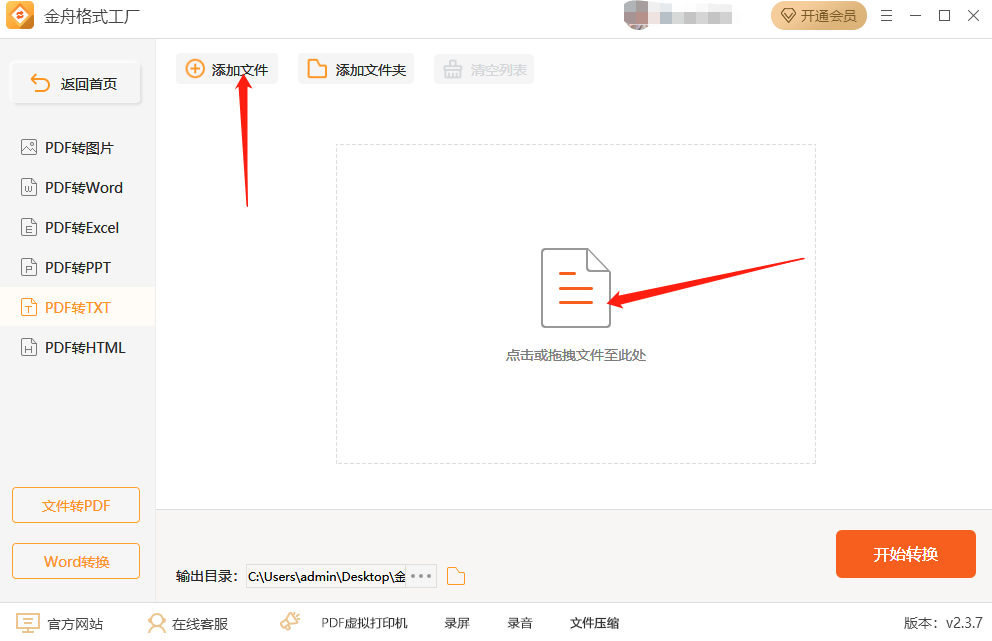This screenshot has height=641, width=992.
Task: Open PDF虚拟打印机 link
Action: [364, 623]
